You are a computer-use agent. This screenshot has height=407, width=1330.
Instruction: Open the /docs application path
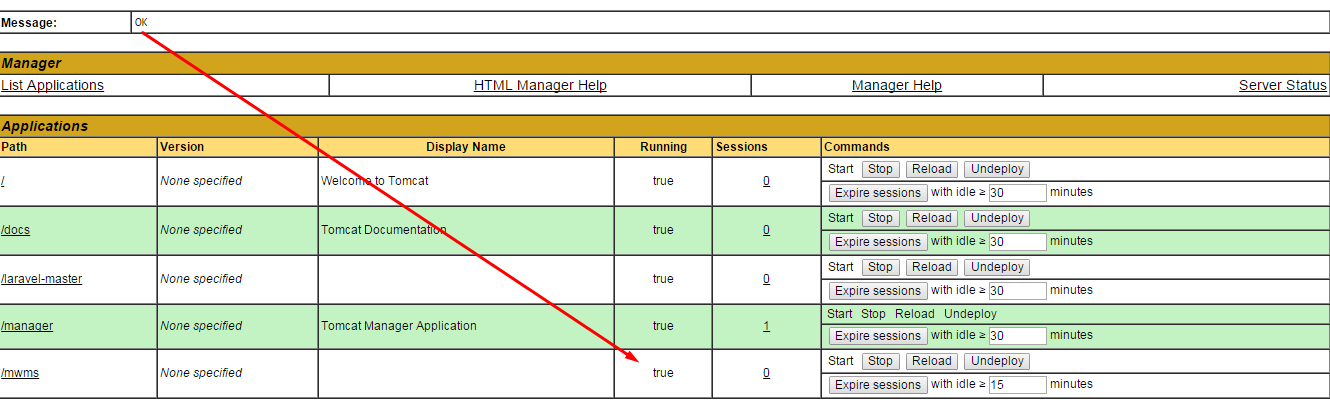point(16,230)
